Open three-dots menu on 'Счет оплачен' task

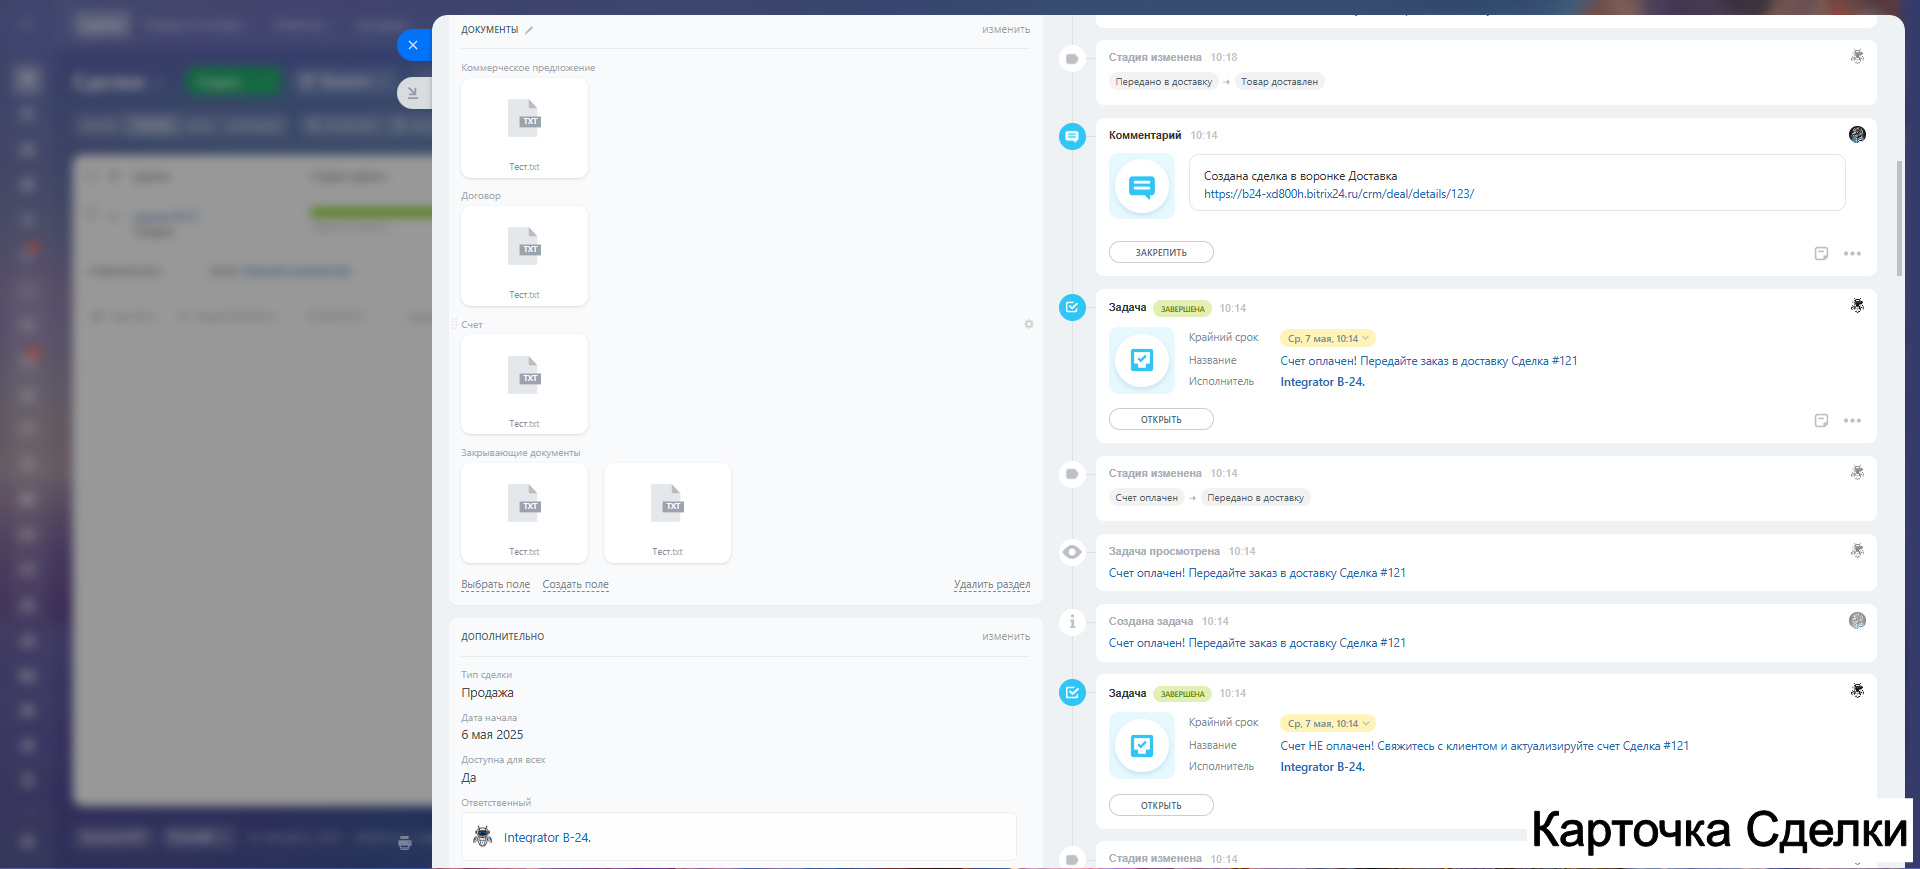point(1852,421)
